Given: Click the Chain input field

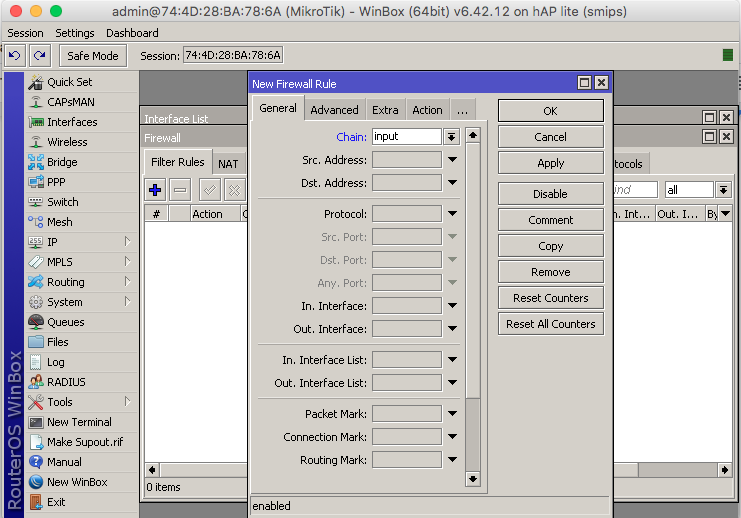Looking at the screenshot, I should point(407,137).
